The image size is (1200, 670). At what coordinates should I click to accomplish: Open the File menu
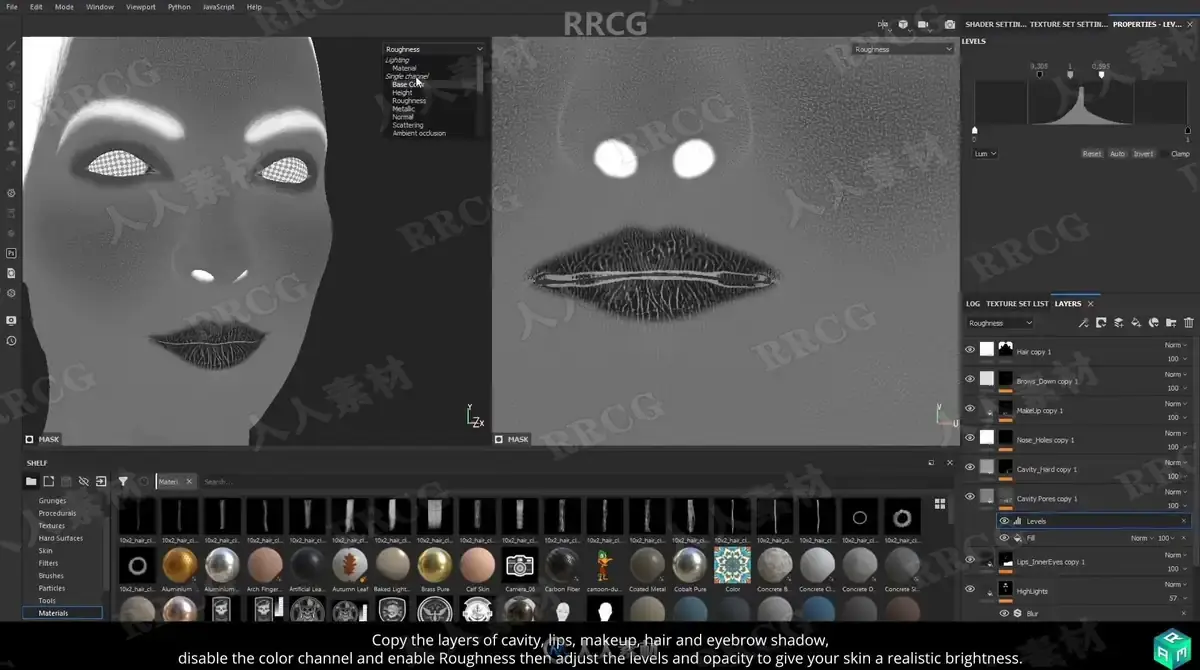coord(12,7)
